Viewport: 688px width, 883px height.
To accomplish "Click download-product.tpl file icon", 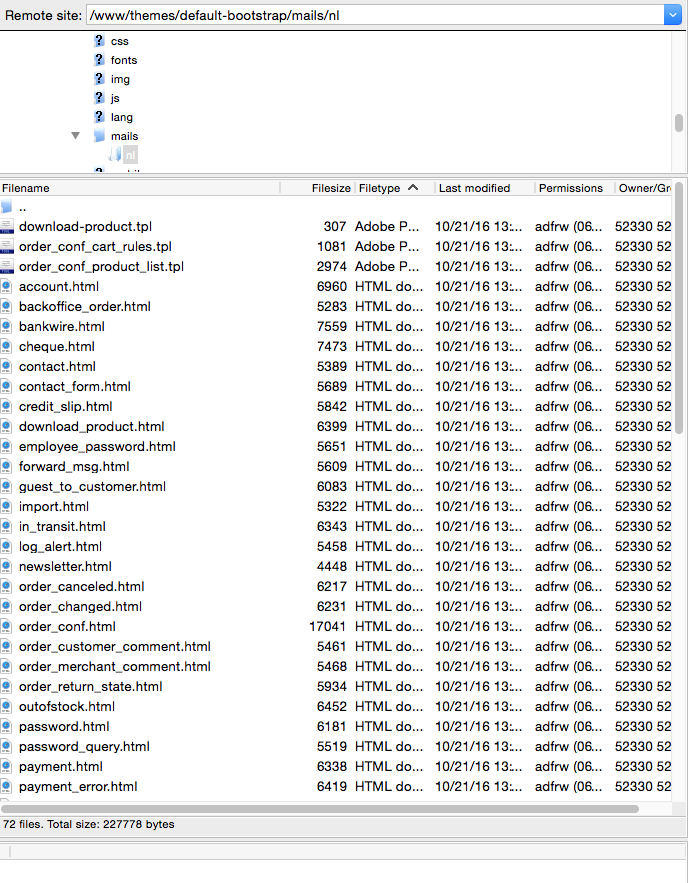I will (6, 227).
